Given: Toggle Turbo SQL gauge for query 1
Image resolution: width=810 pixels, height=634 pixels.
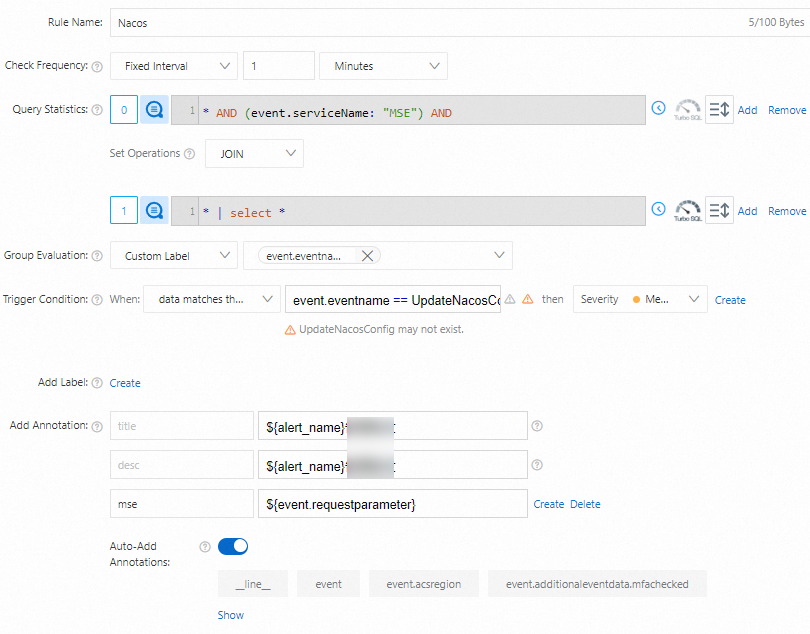Looking at the screenshot, I should tap(688, 210).
